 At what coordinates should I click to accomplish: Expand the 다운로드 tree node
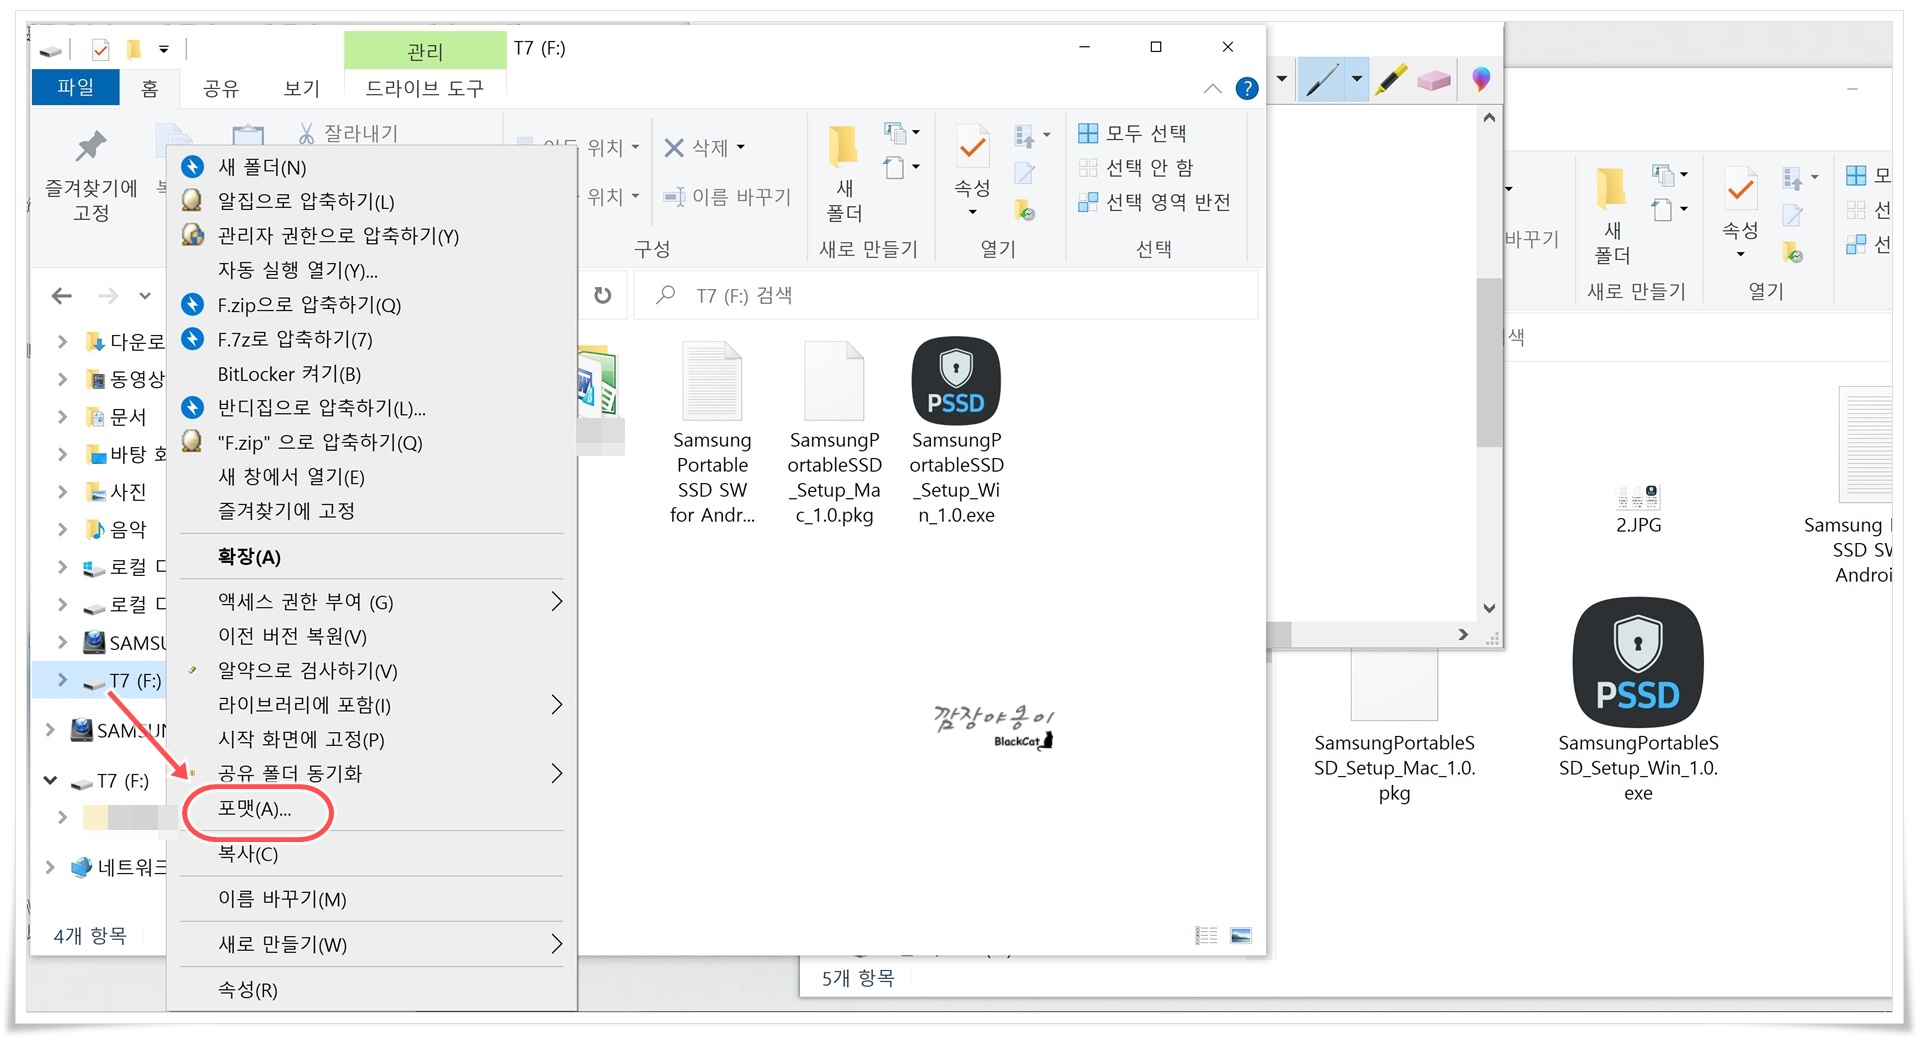62,342
